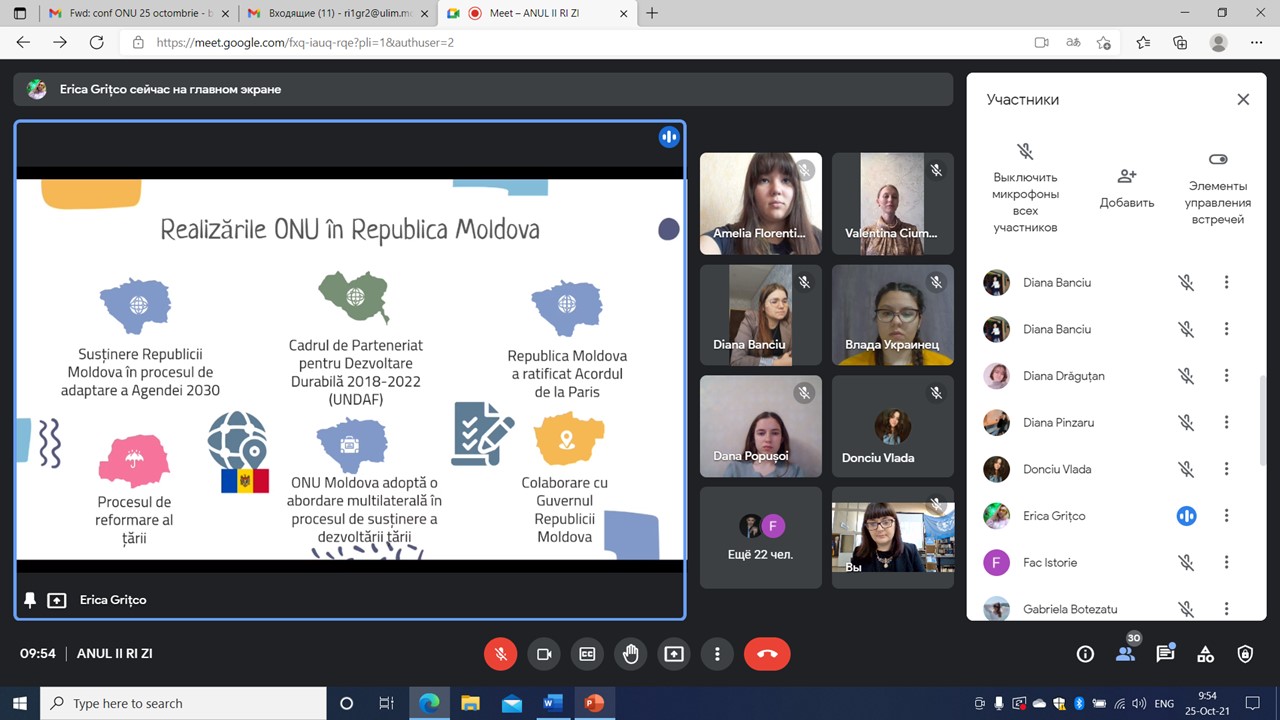The height and width of the screenshot is (720, 1280).
Task: Select your own Вы video tile
Action: coord(893,538)
